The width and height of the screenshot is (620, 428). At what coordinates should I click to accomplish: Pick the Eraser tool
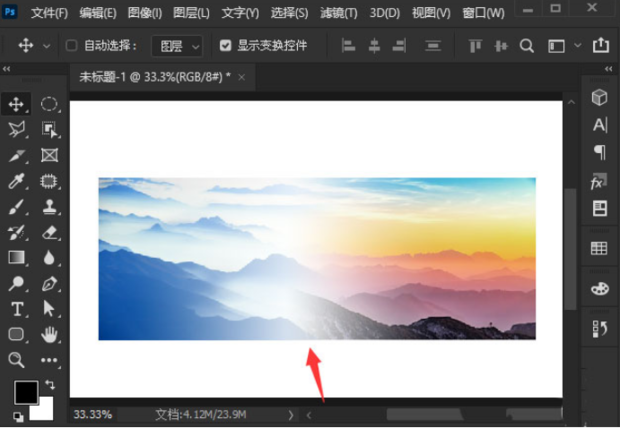tap(49, 233)
